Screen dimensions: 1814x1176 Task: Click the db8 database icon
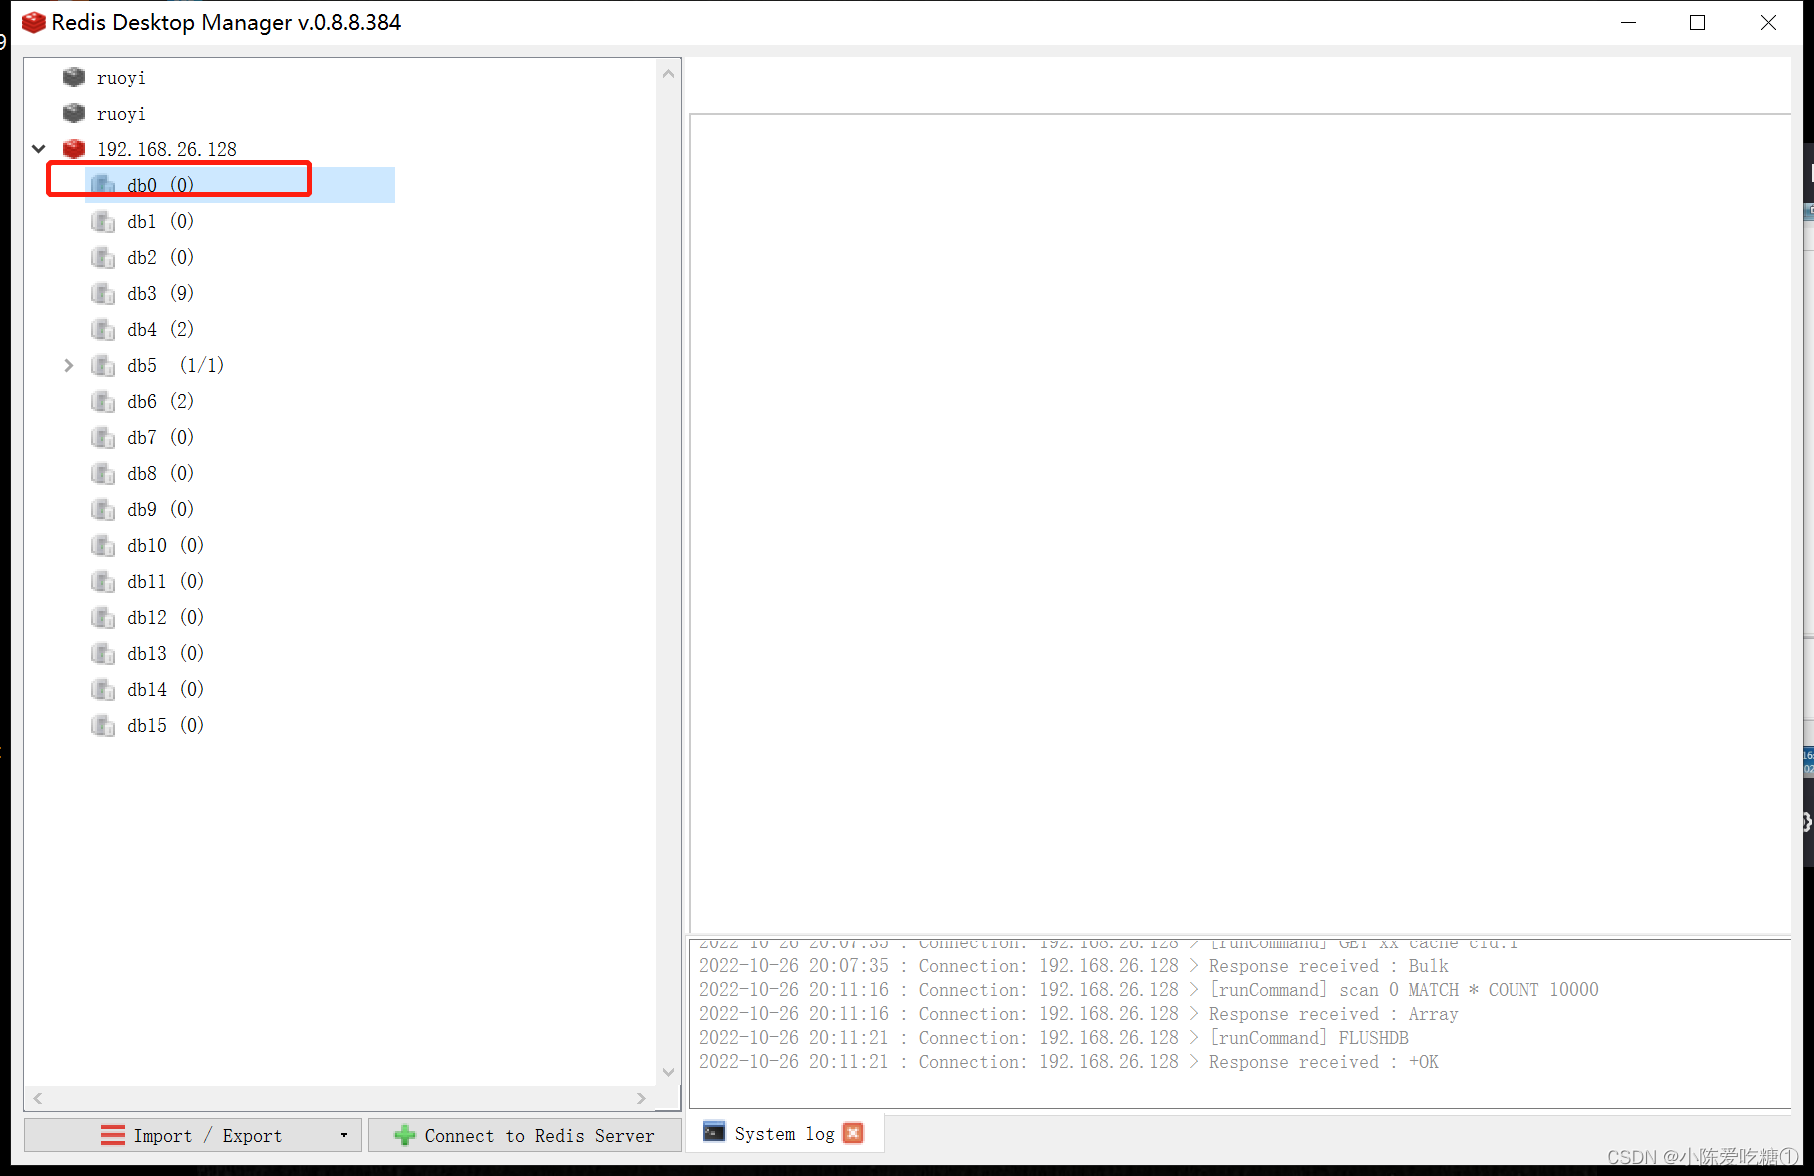(x=103, y=473)
